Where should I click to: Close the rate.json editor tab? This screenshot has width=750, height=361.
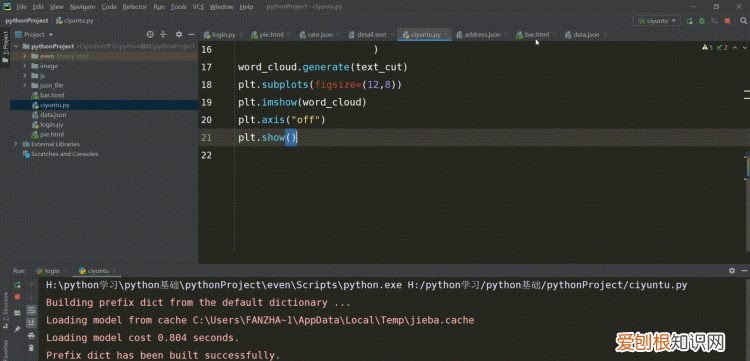(x=339, y=35)
